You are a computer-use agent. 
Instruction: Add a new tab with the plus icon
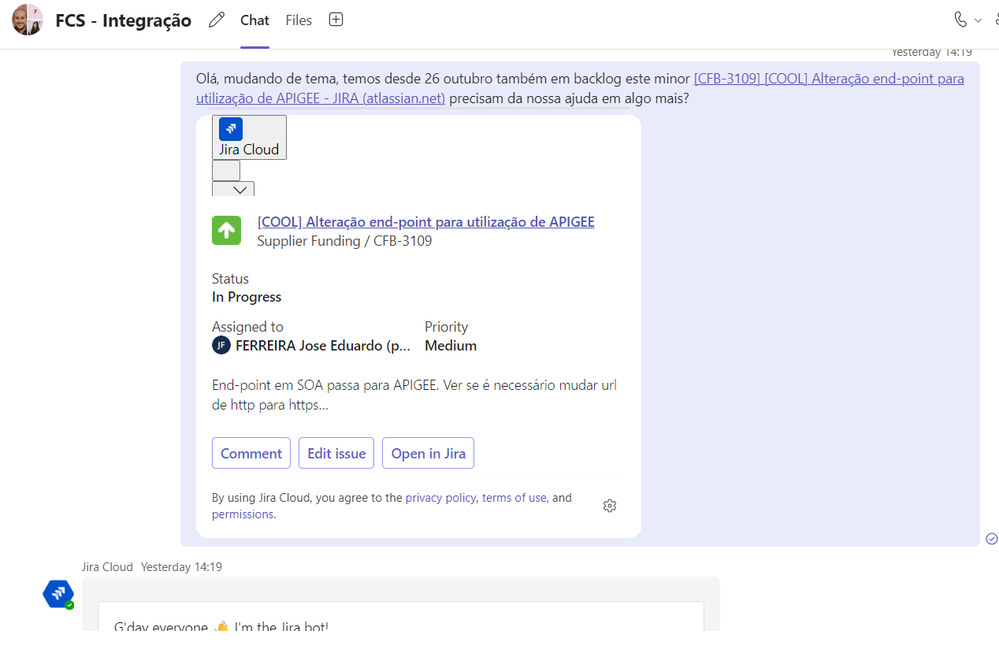click(x=336, y=20)
